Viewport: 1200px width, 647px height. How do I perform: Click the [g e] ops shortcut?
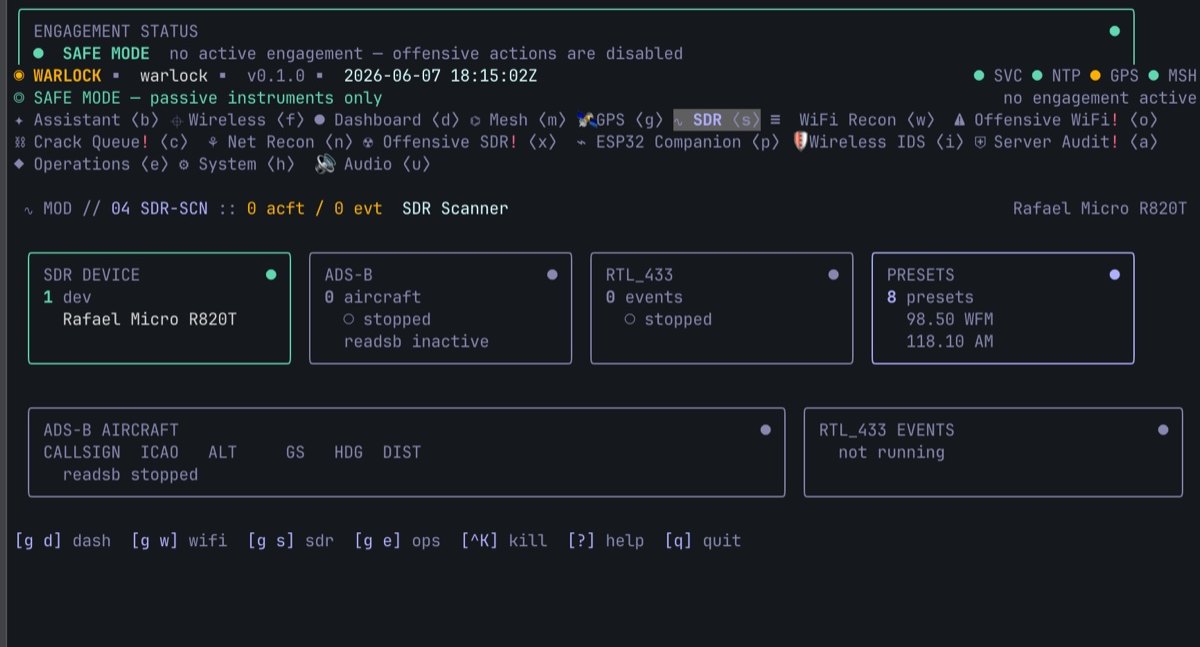point(397,540)
